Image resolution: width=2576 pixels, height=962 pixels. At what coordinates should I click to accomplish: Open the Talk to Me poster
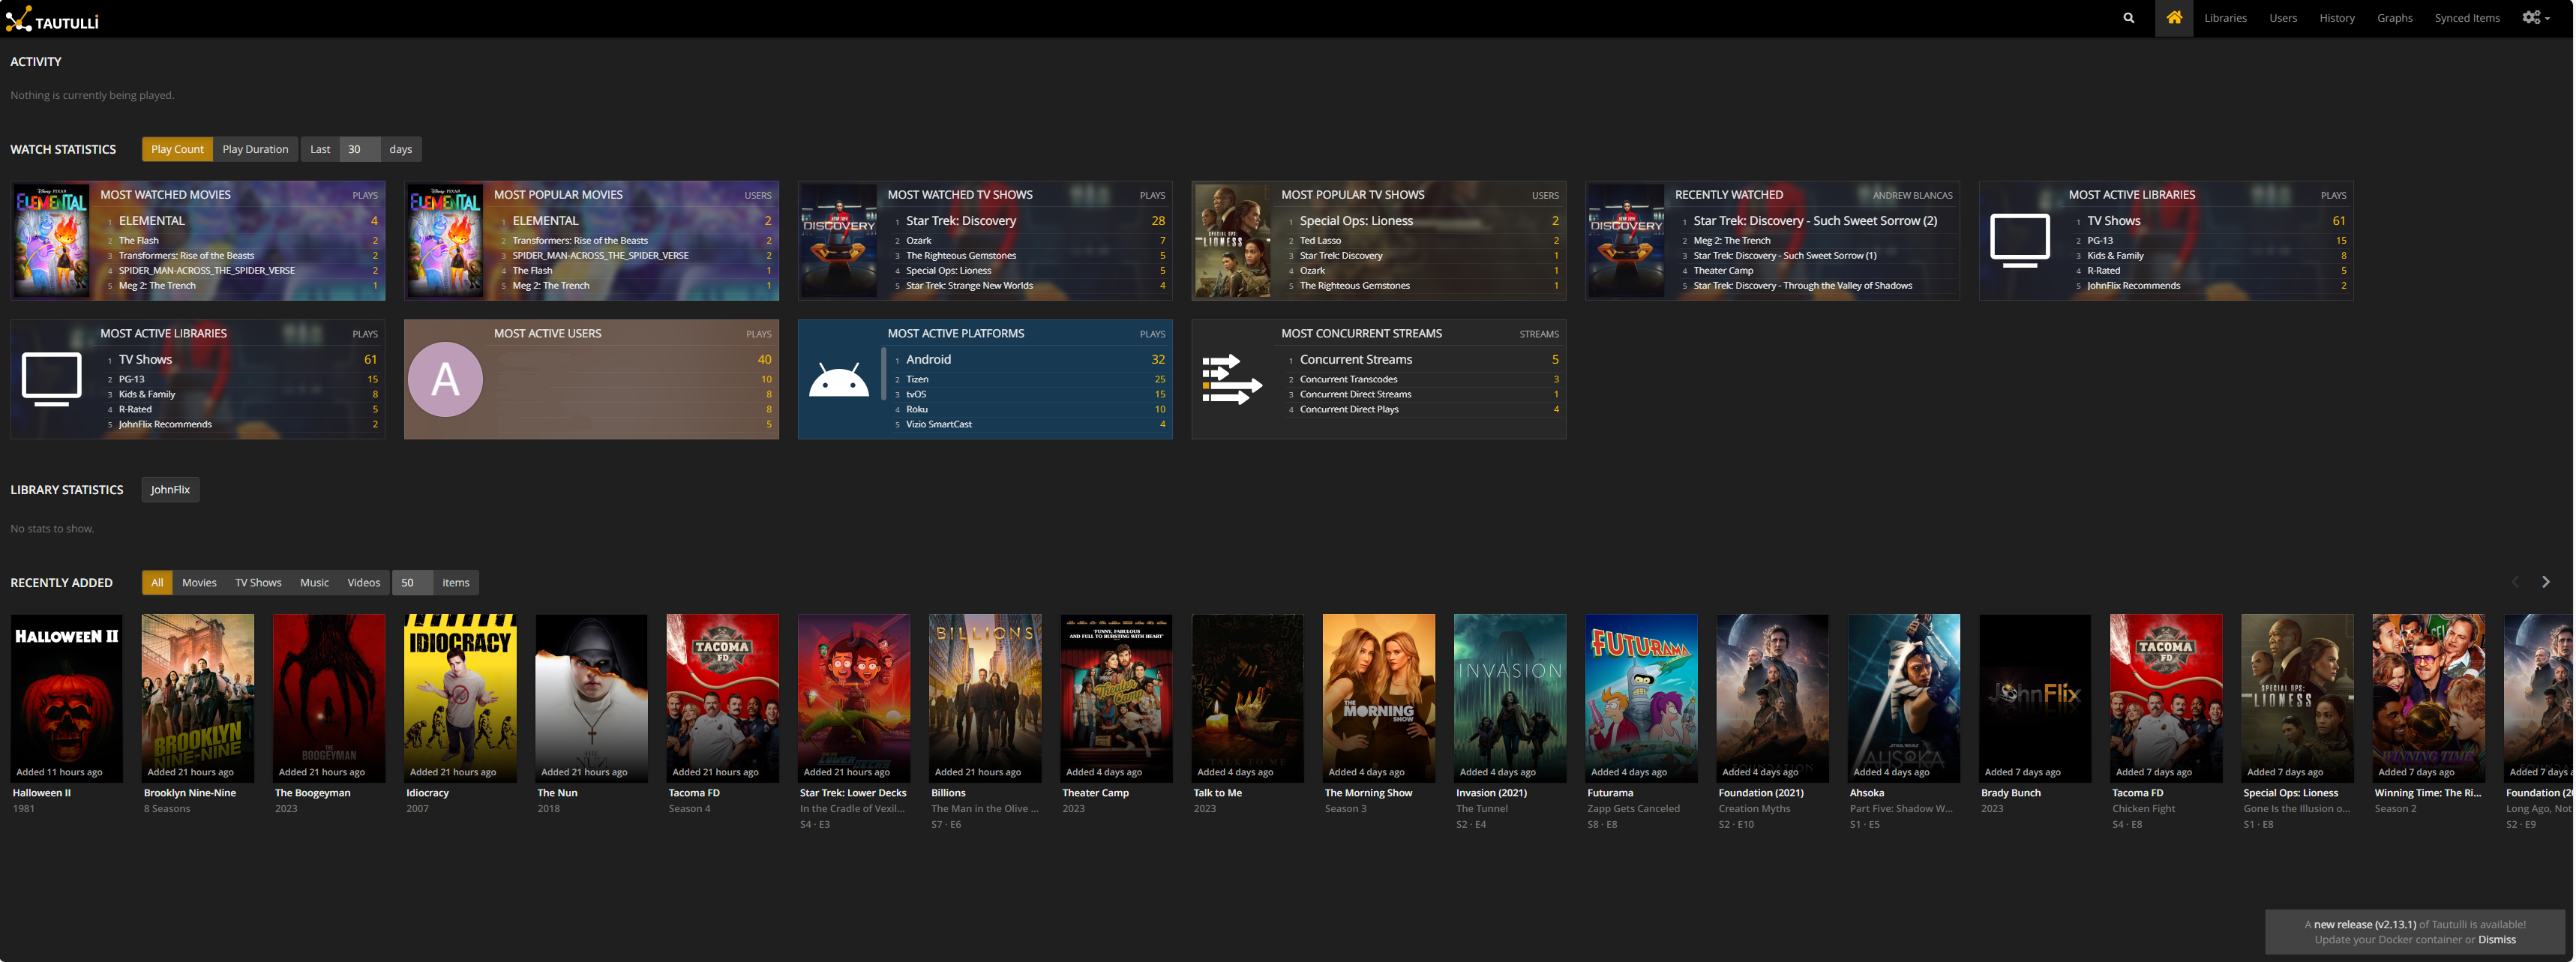point(1247,698)
